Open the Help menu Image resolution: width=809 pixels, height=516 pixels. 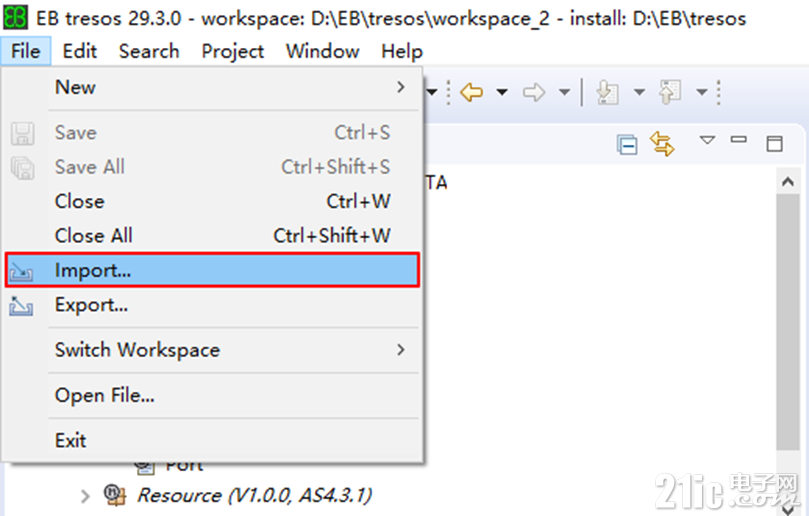(x=402, y=51)
